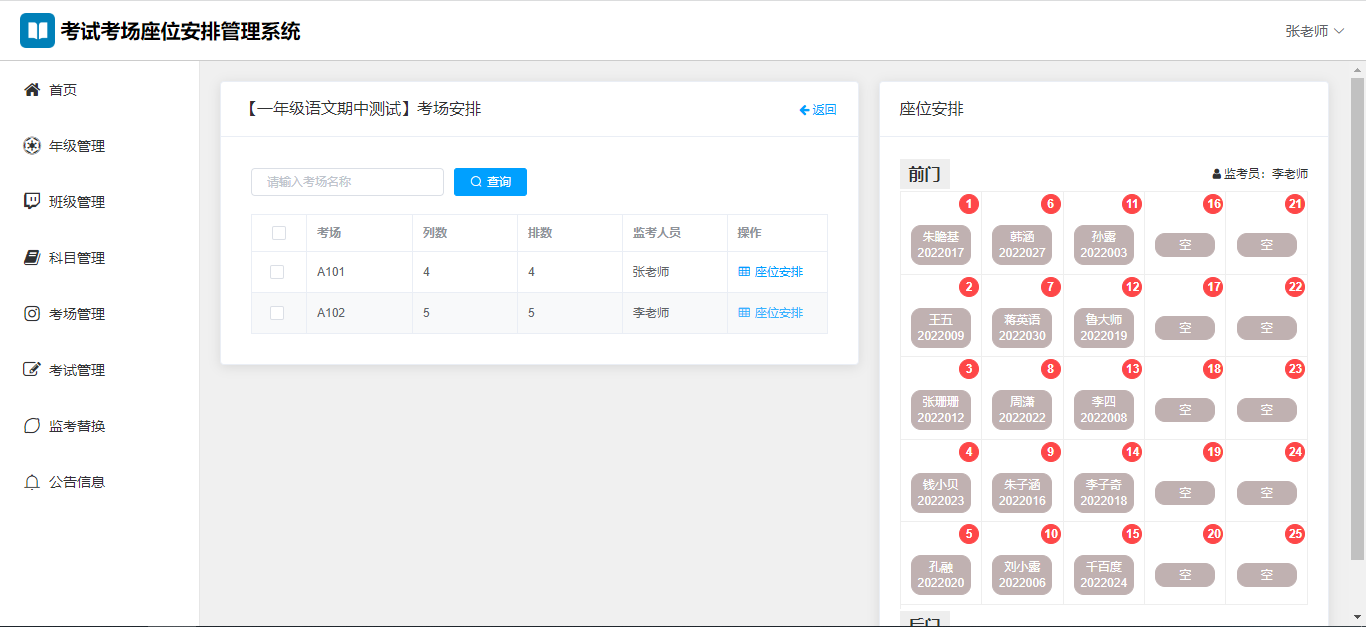Select seat of 韩涵 2022027

point(1022,245)
